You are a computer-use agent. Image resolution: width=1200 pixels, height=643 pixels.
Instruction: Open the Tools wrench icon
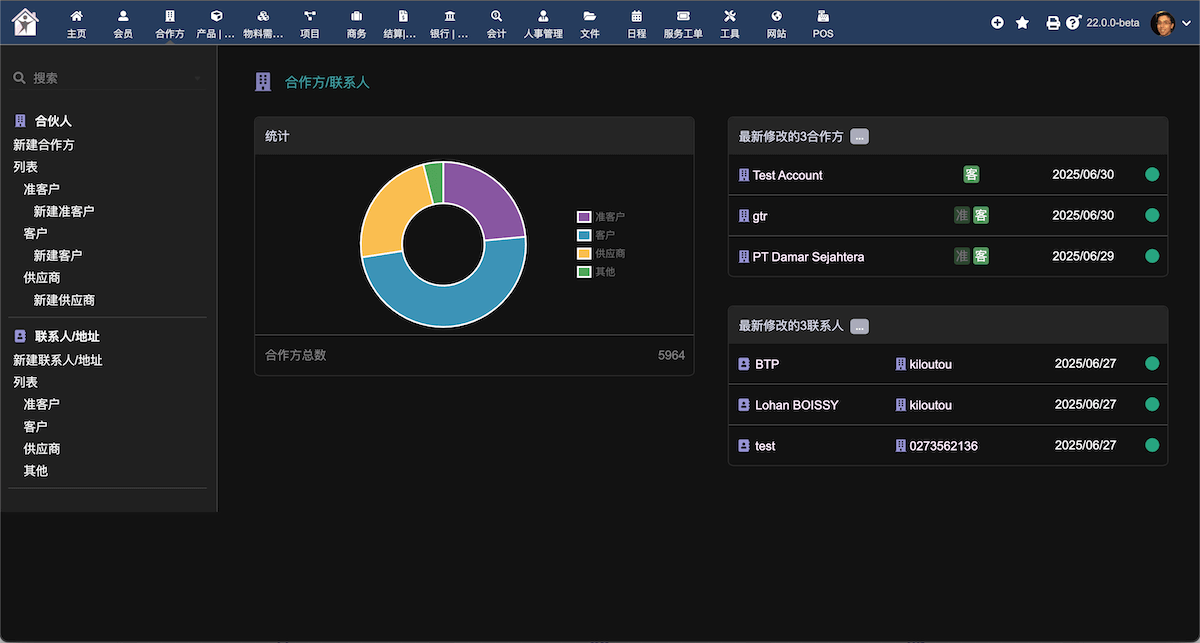pyautogui.click(x=729, y=17)
